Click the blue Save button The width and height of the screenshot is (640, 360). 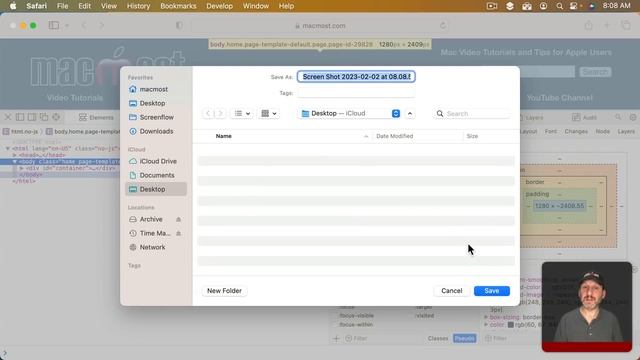(492, 291)
